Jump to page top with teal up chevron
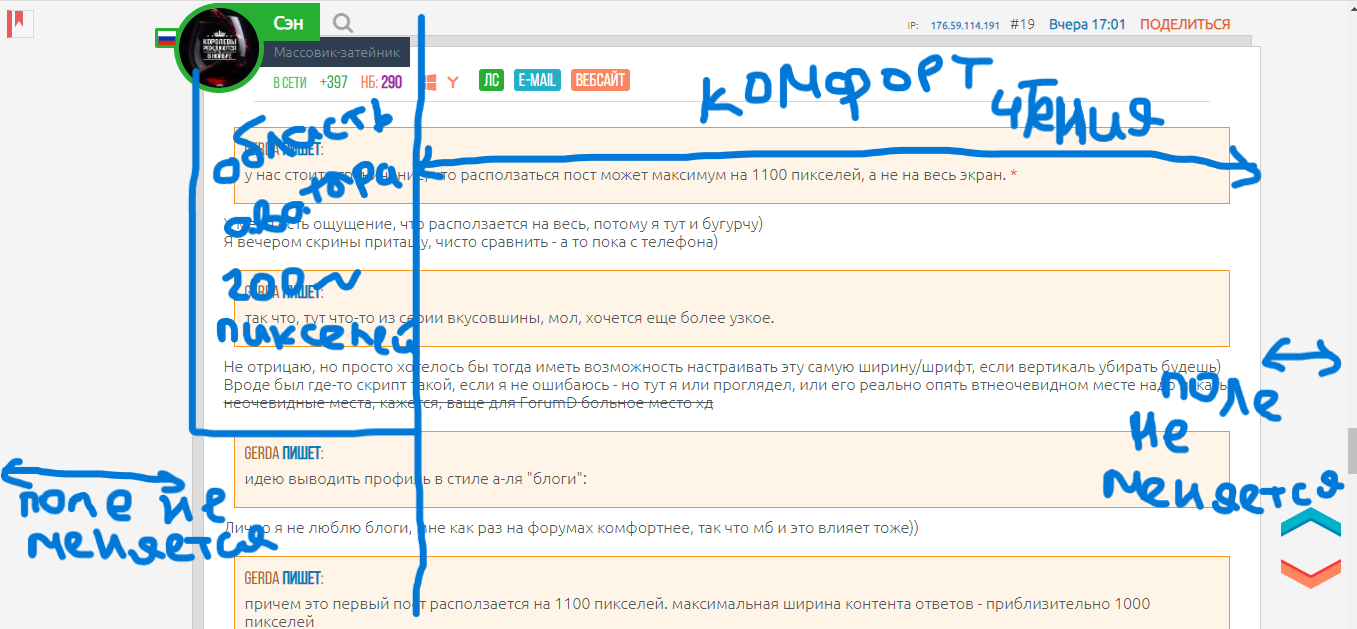Screen dimensions: 1357x629 [x=1310, y=522]
